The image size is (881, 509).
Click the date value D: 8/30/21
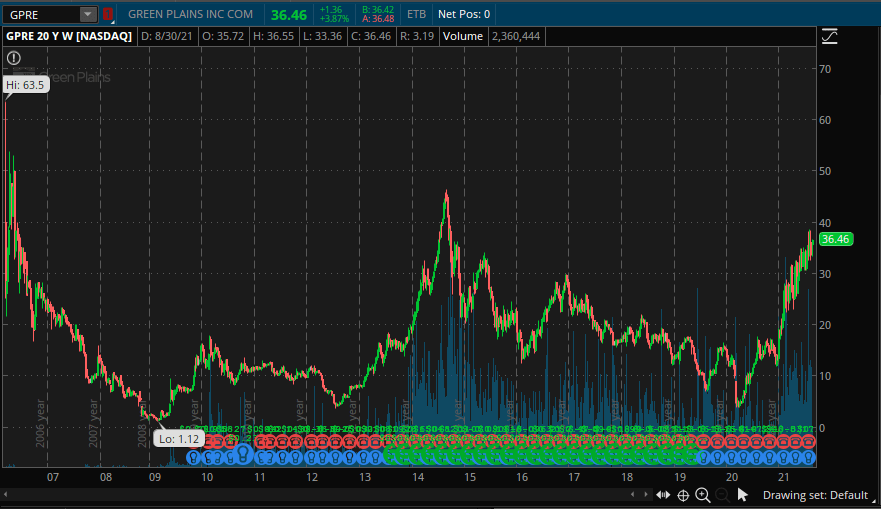166,36
